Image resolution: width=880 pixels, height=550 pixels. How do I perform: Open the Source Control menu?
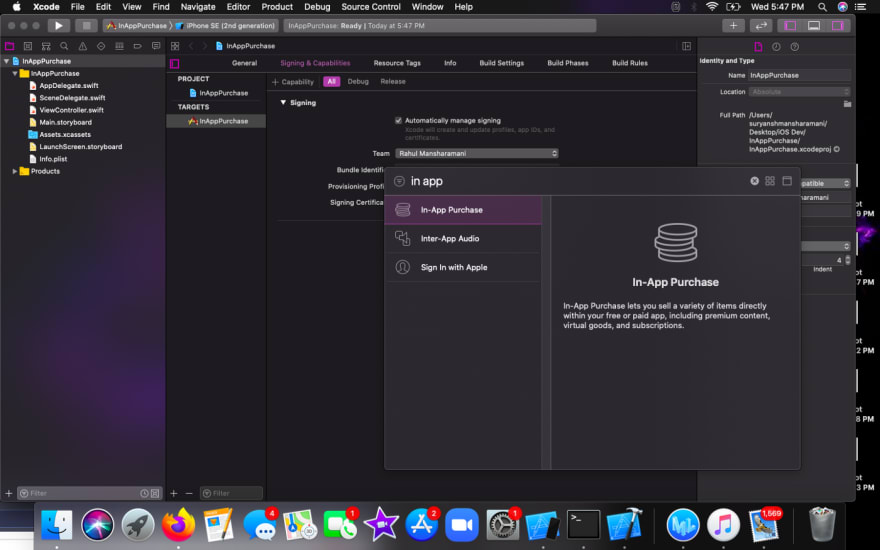click(371, 7)
